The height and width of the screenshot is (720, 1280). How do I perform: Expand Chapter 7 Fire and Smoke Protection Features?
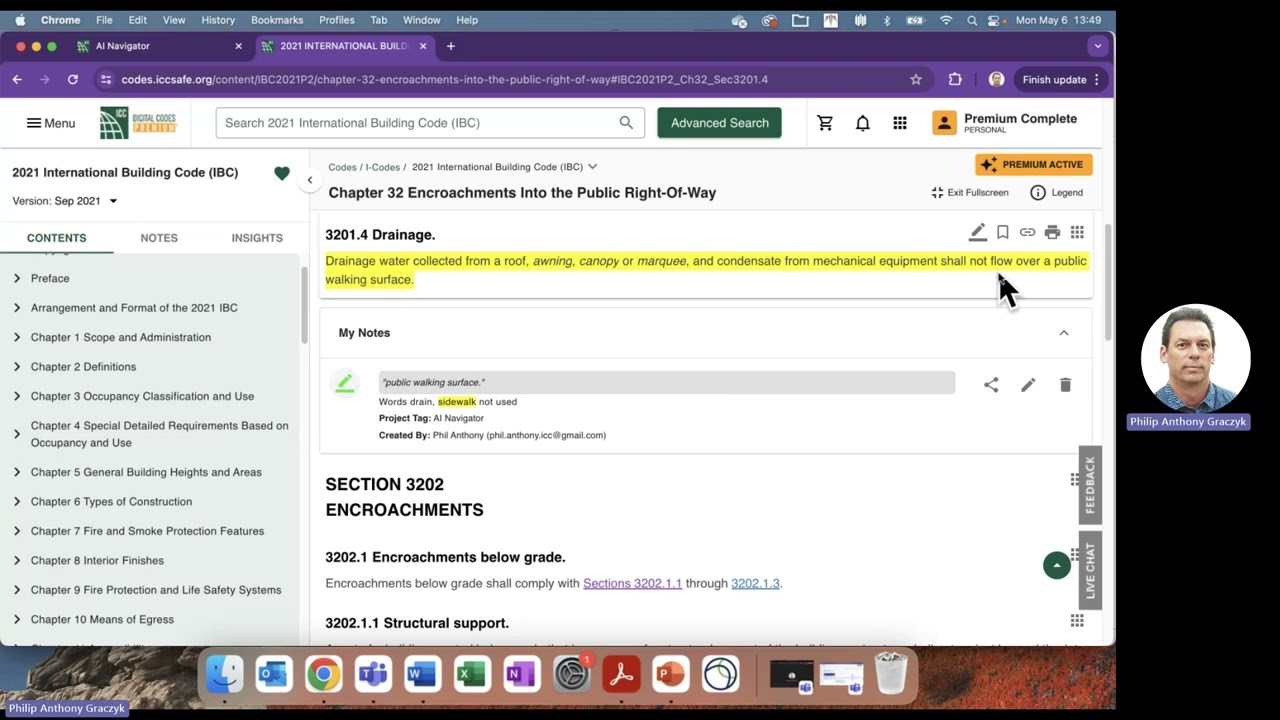click(x=17, y=531)
